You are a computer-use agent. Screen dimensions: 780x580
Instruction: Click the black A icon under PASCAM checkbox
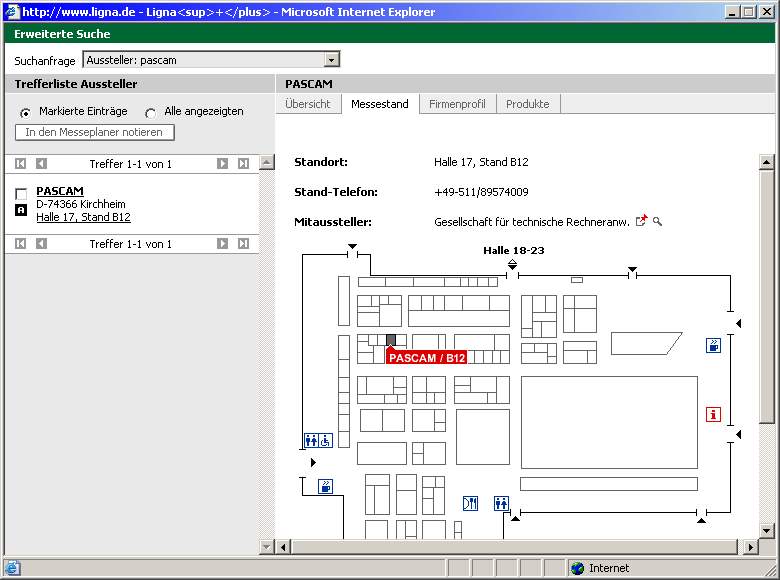click(21, 210)
